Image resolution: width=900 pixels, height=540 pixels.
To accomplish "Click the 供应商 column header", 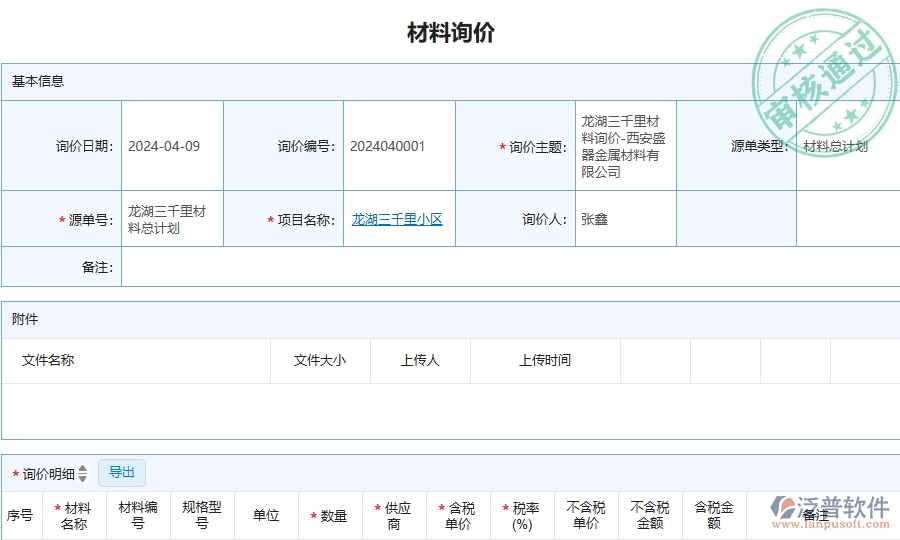I will coord(393,516).
